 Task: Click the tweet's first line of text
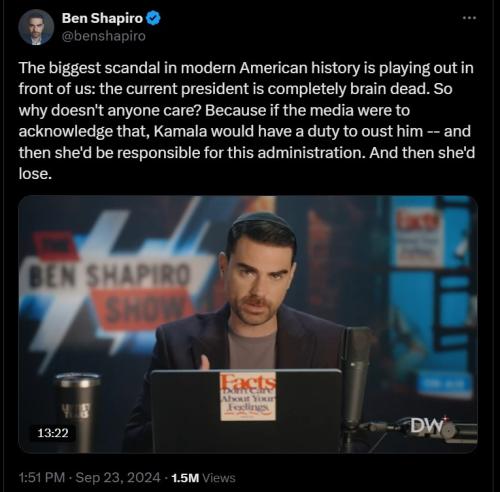[x=246, y=68]
